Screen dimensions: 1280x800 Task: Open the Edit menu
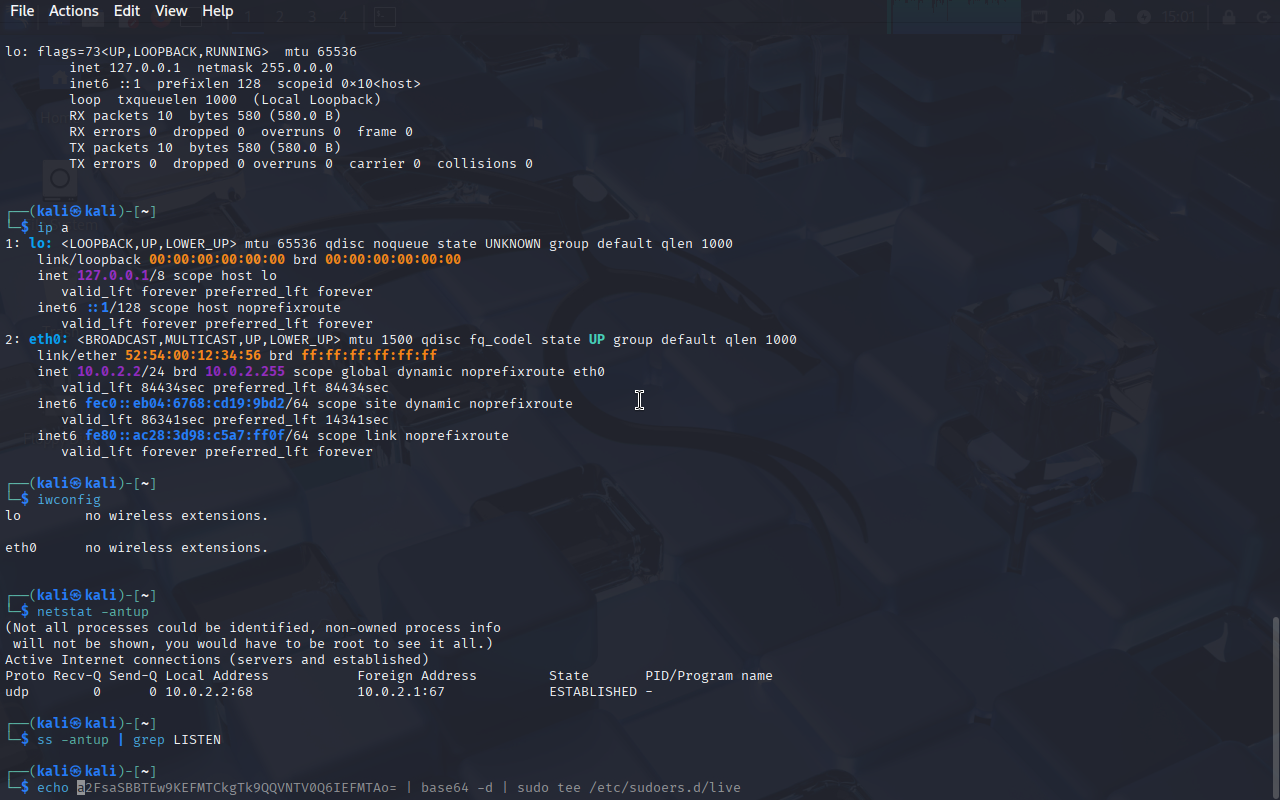[127, 11]
